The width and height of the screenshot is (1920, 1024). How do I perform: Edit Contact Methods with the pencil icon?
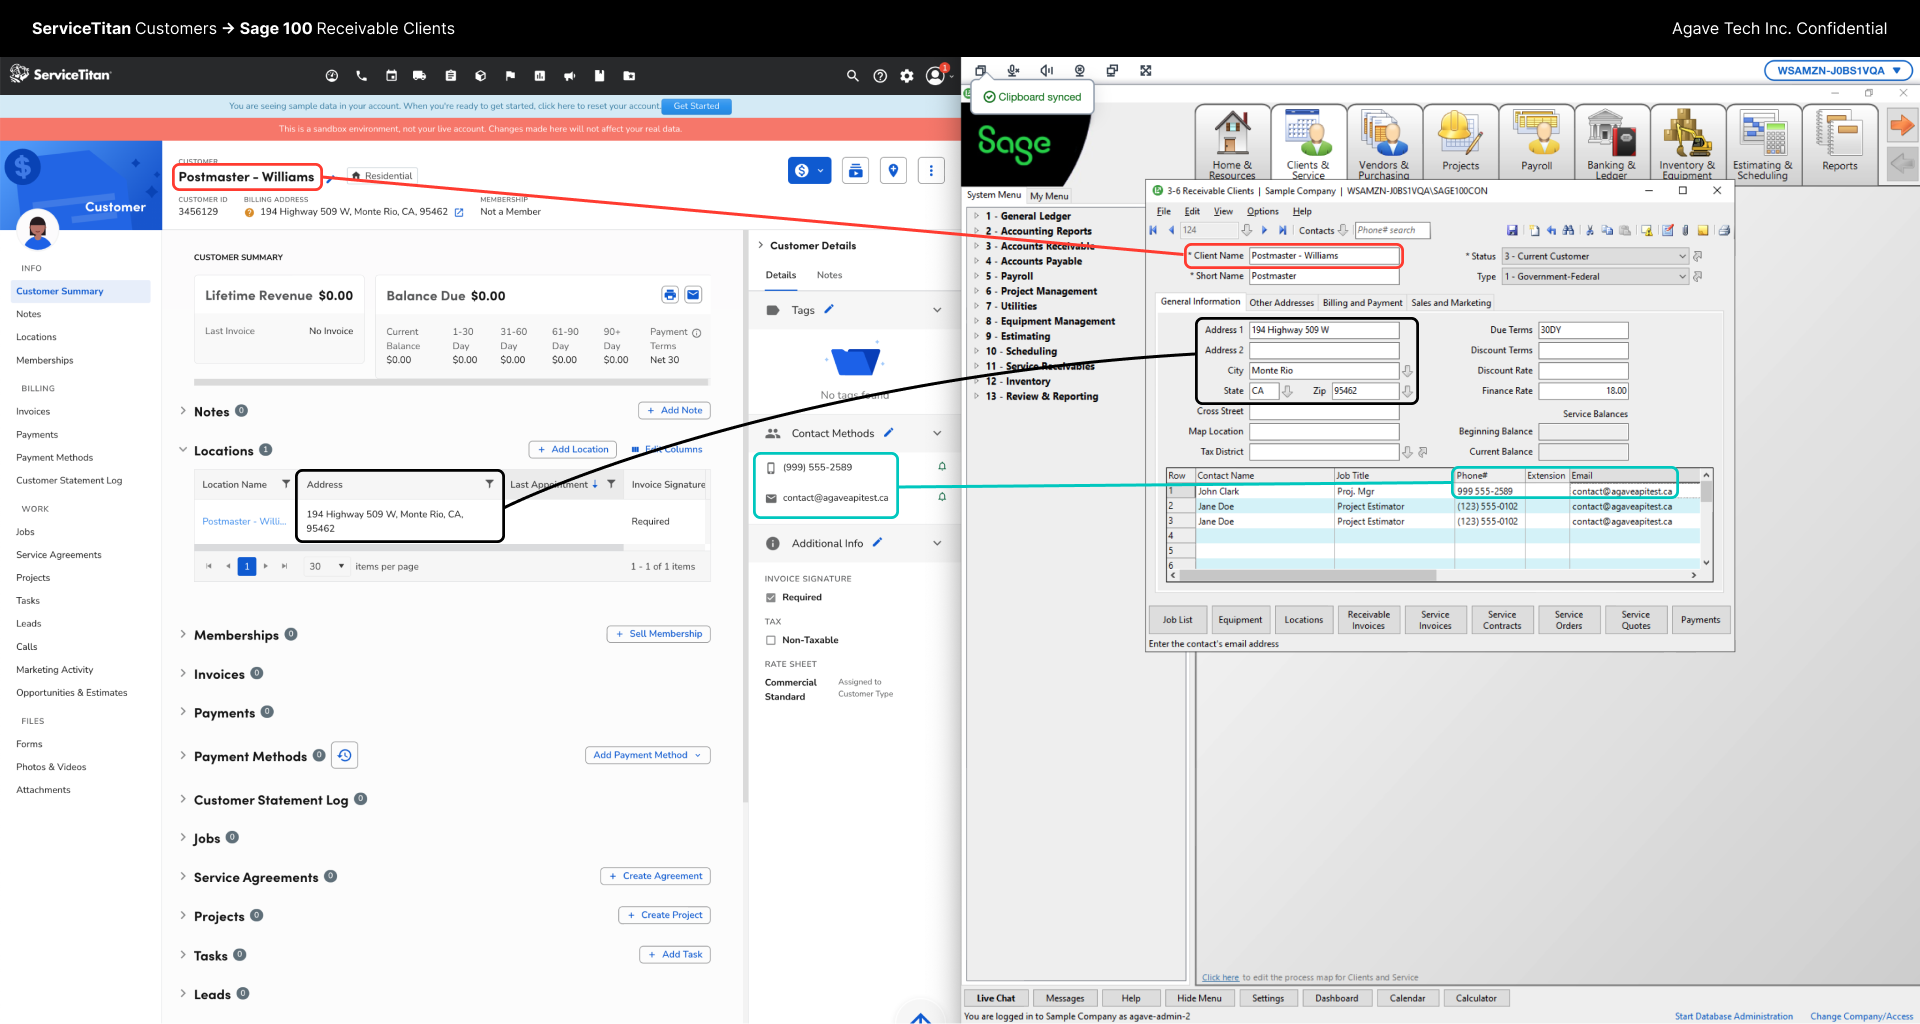click(x=888, y=433)
